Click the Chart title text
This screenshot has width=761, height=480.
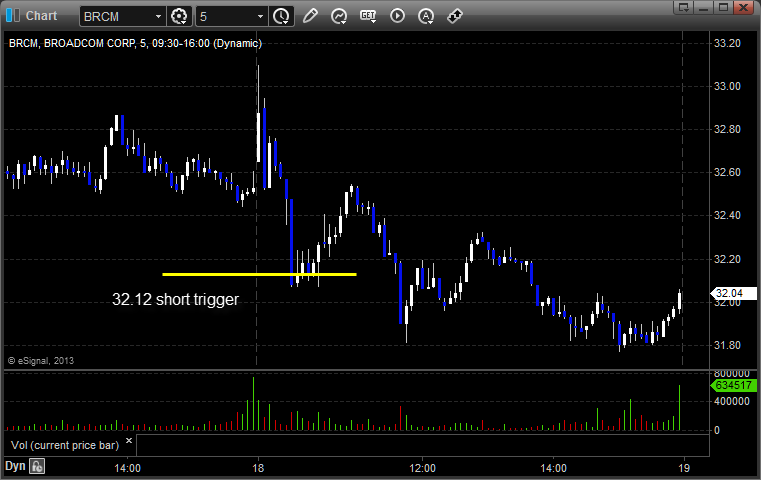pos(41,16)
